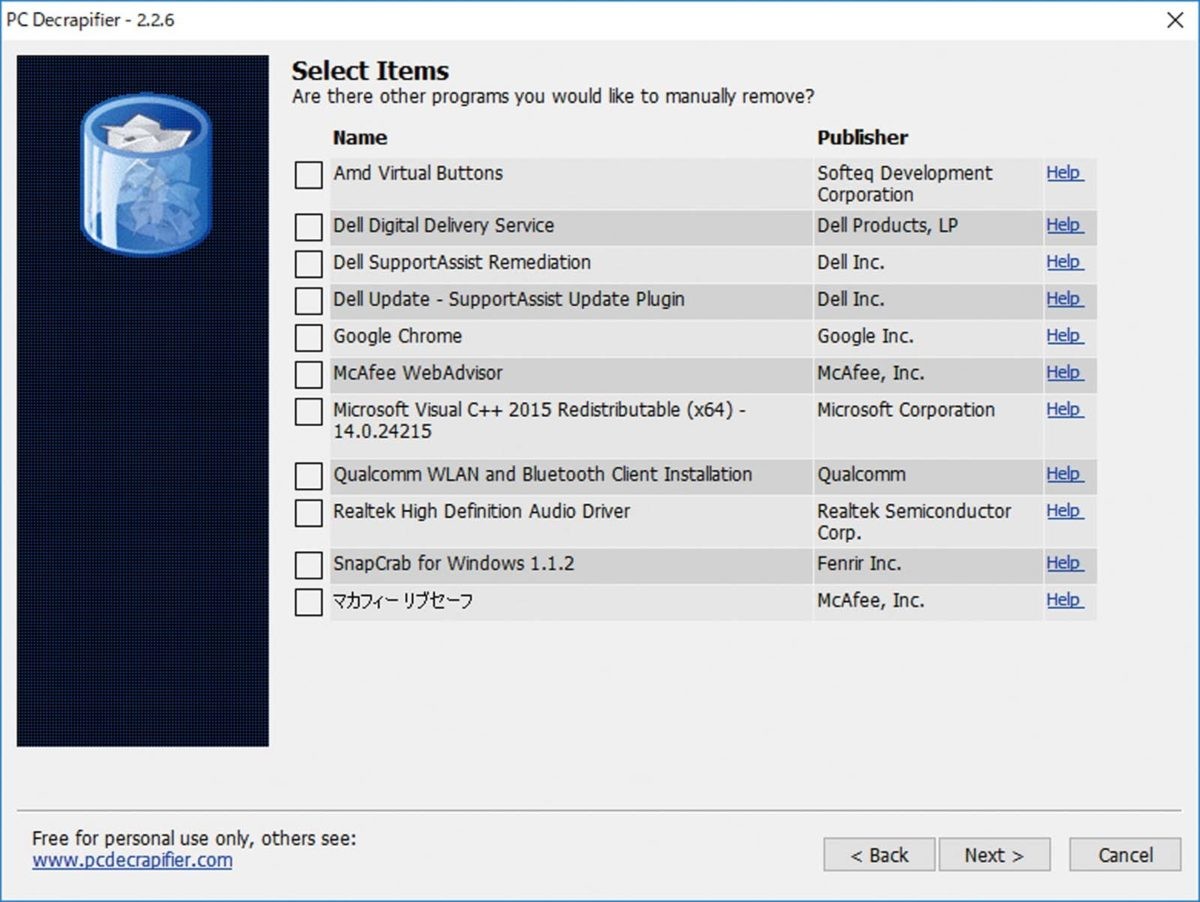Click the Name column header
The image size is (1200, 902).
pyautogui.click(x=360, y=138)
